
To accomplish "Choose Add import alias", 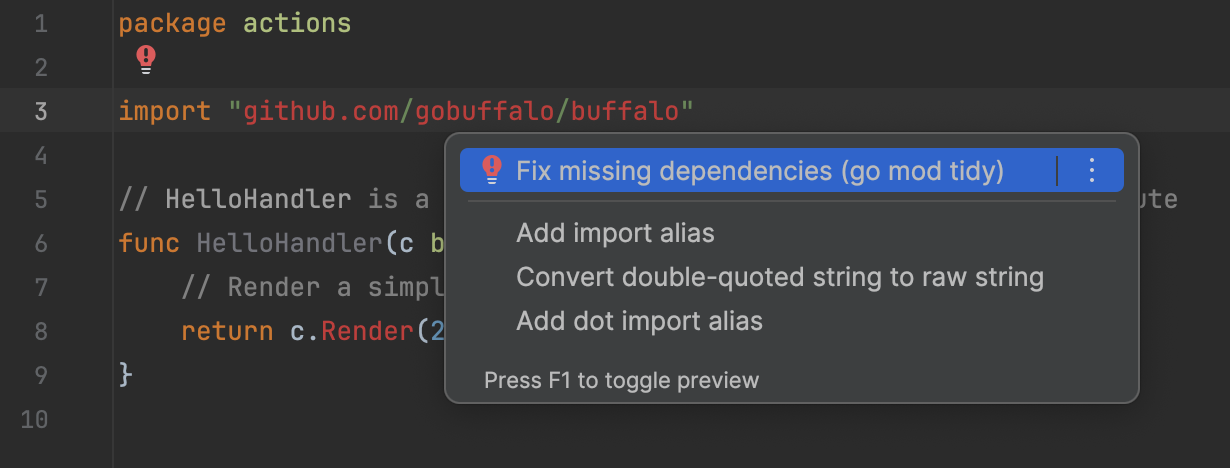I will [x=615, y=234].
